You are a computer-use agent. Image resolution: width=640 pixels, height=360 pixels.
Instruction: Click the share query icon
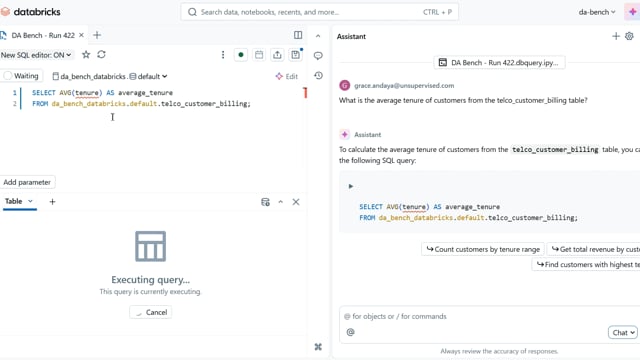277,55
